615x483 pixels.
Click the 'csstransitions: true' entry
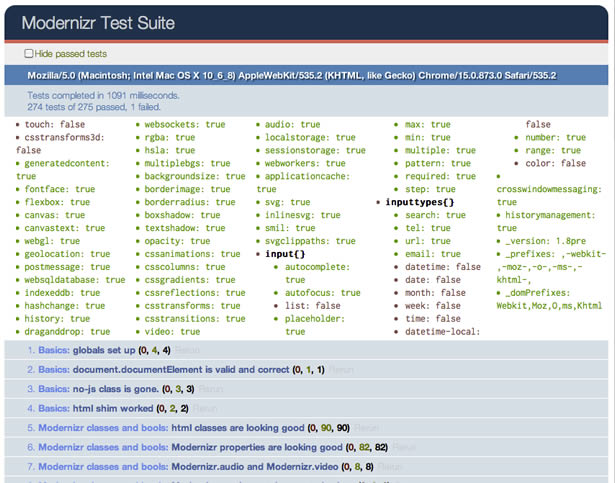(x=195, y=319)
